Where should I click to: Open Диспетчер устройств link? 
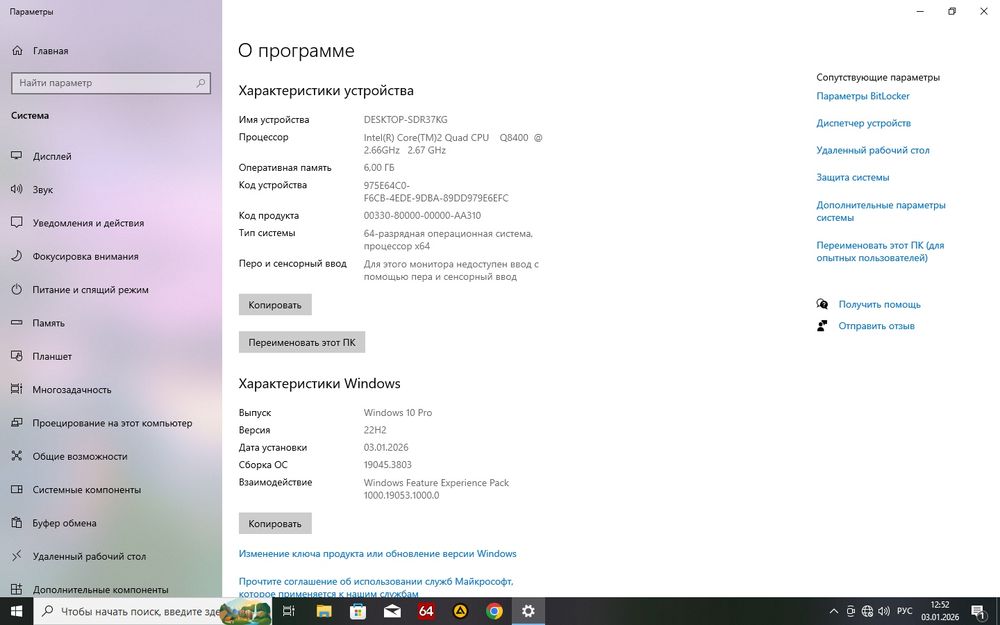coord(864,123)
